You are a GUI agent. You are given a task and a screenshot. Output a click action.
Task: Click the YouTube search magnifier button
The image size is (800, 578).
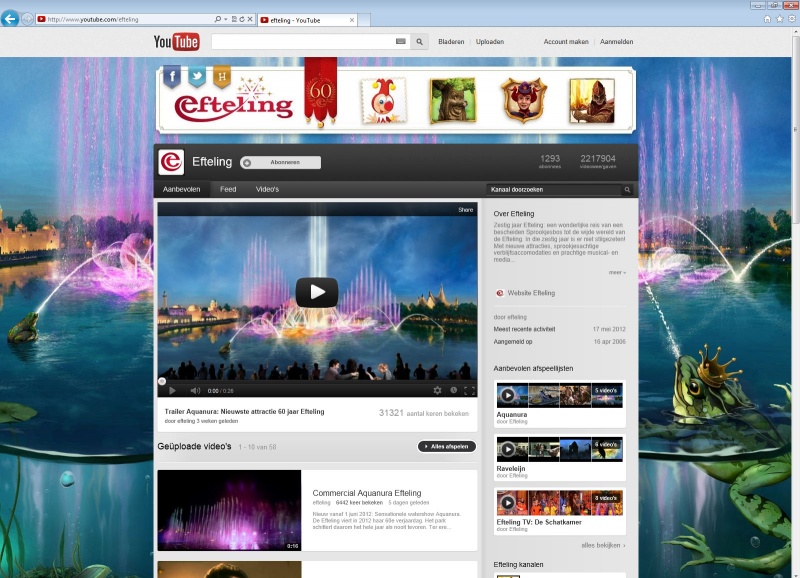click(x=419, y=42)
